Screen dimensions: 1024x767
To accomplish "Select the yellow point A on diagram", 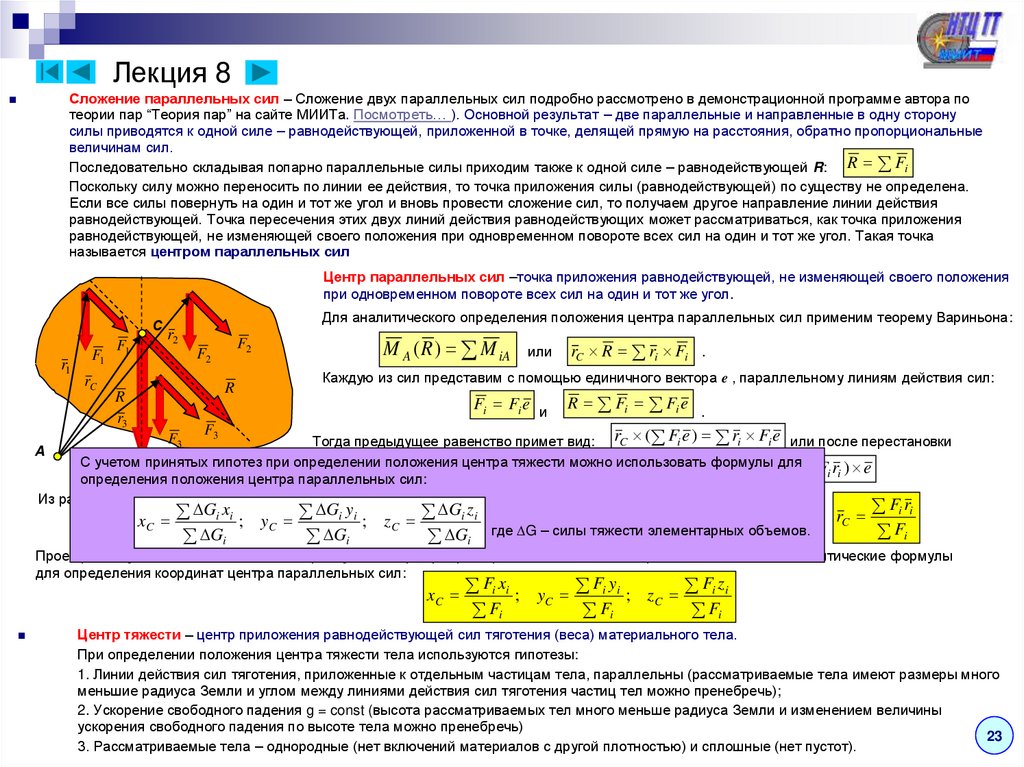I will click(x=57, y=455).
